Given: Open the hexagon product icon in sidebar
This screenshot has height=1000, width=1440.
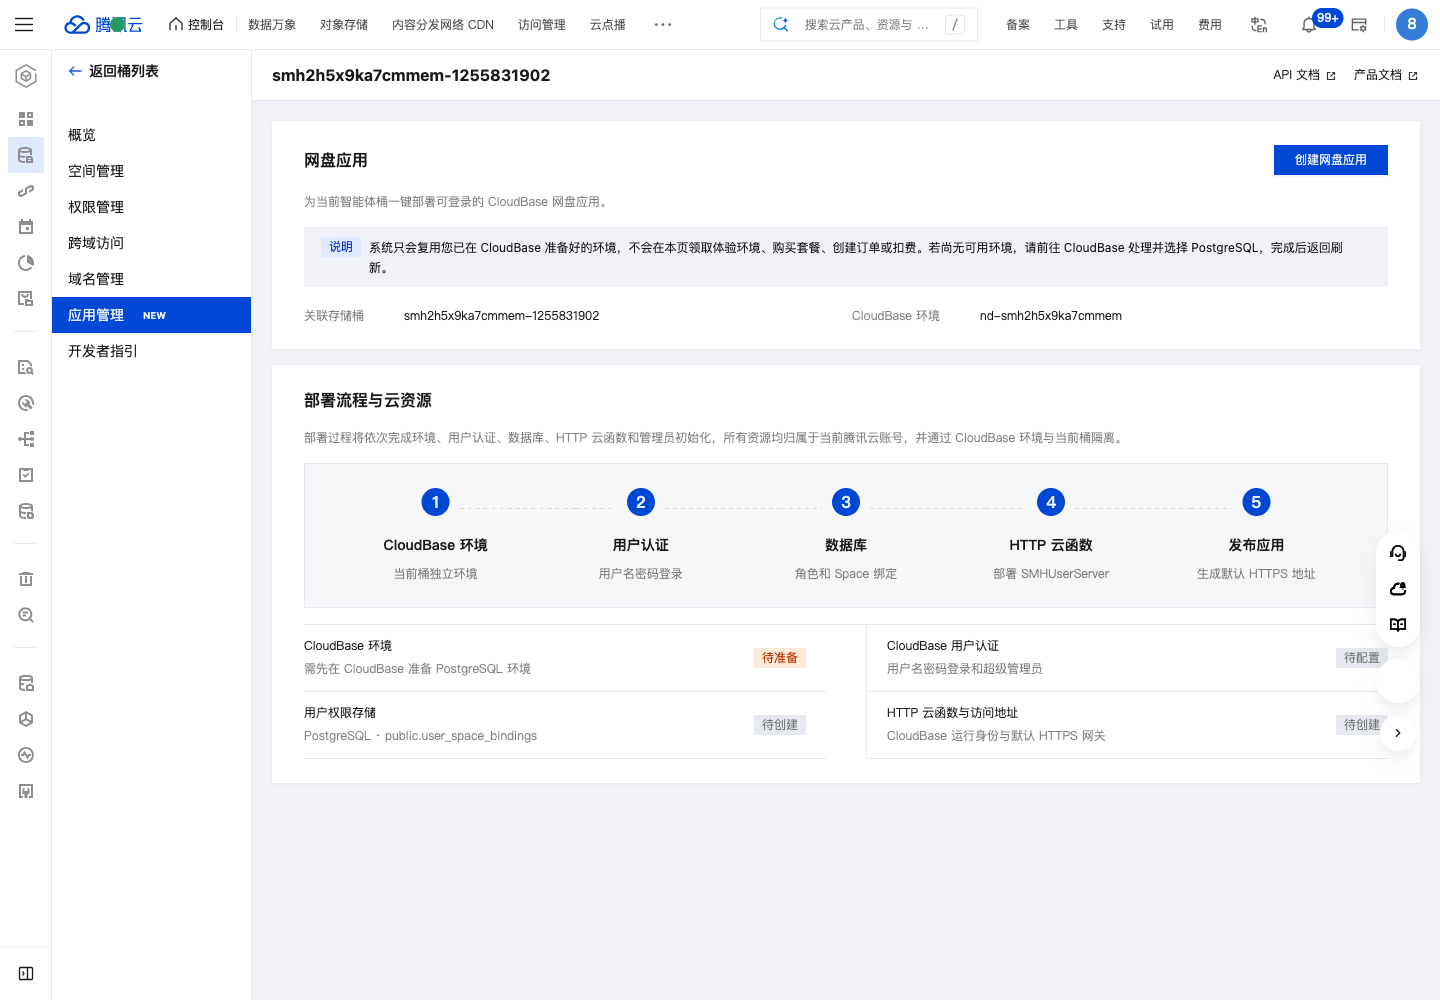Looking at the screenshot, I should click(26, 76).
